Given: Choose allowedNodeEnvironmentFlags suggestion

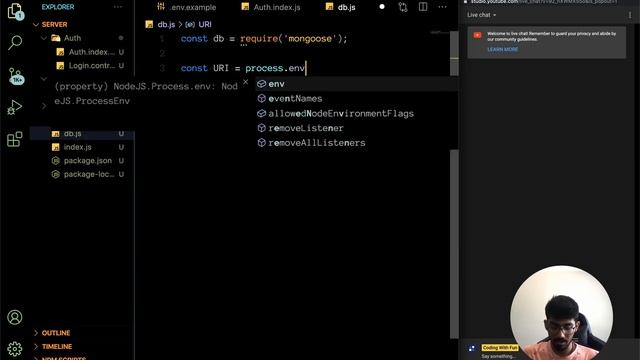Looking at the screenshot, I should coord(356,113).
